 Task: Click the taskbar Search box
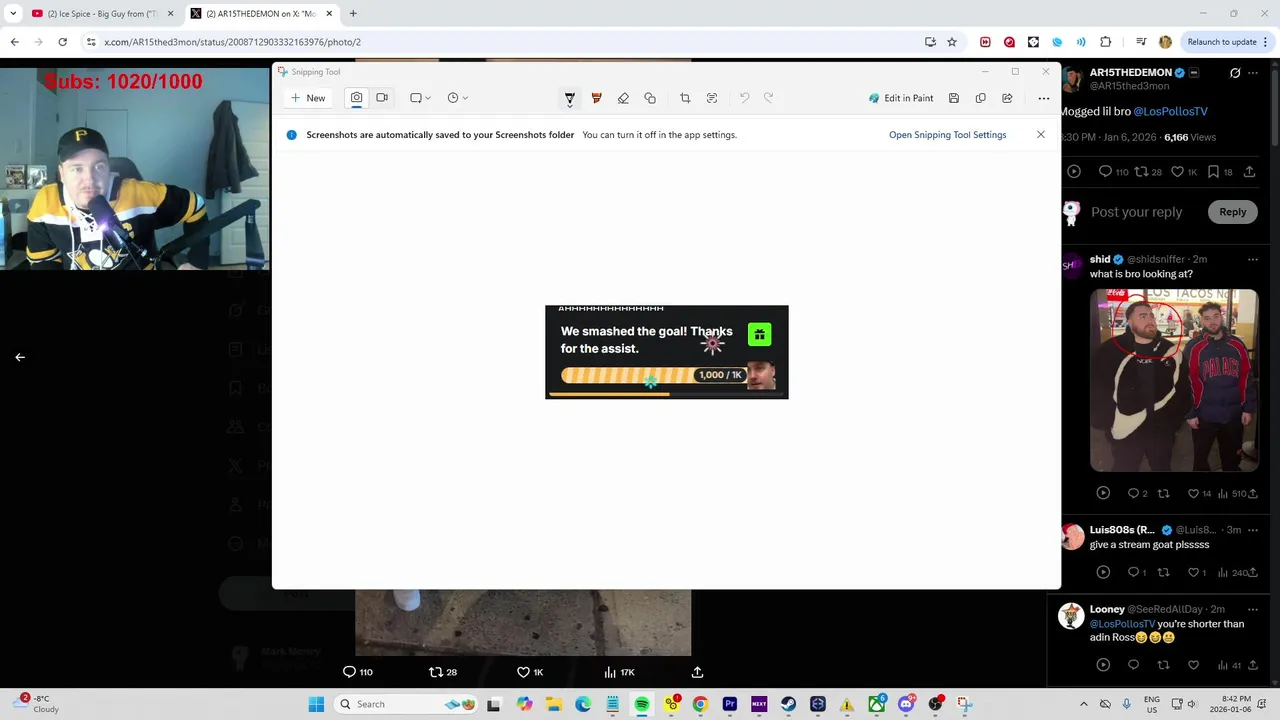click(405, 704)
